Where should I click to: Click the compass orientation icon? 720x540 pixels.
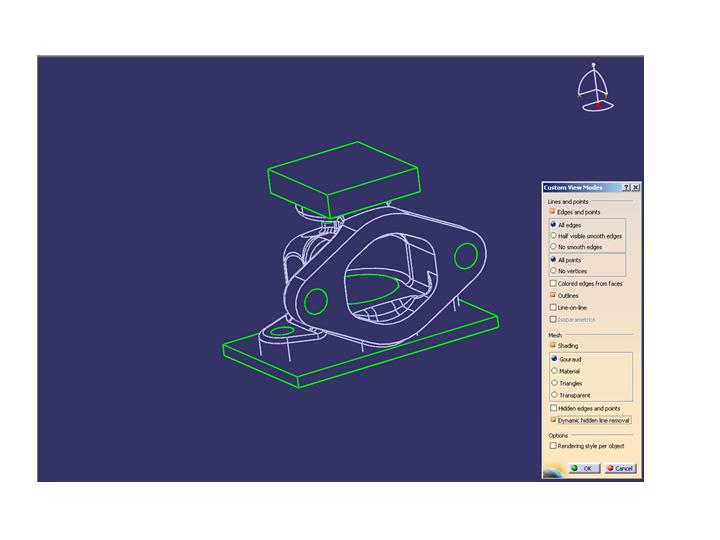pos(596,87)
